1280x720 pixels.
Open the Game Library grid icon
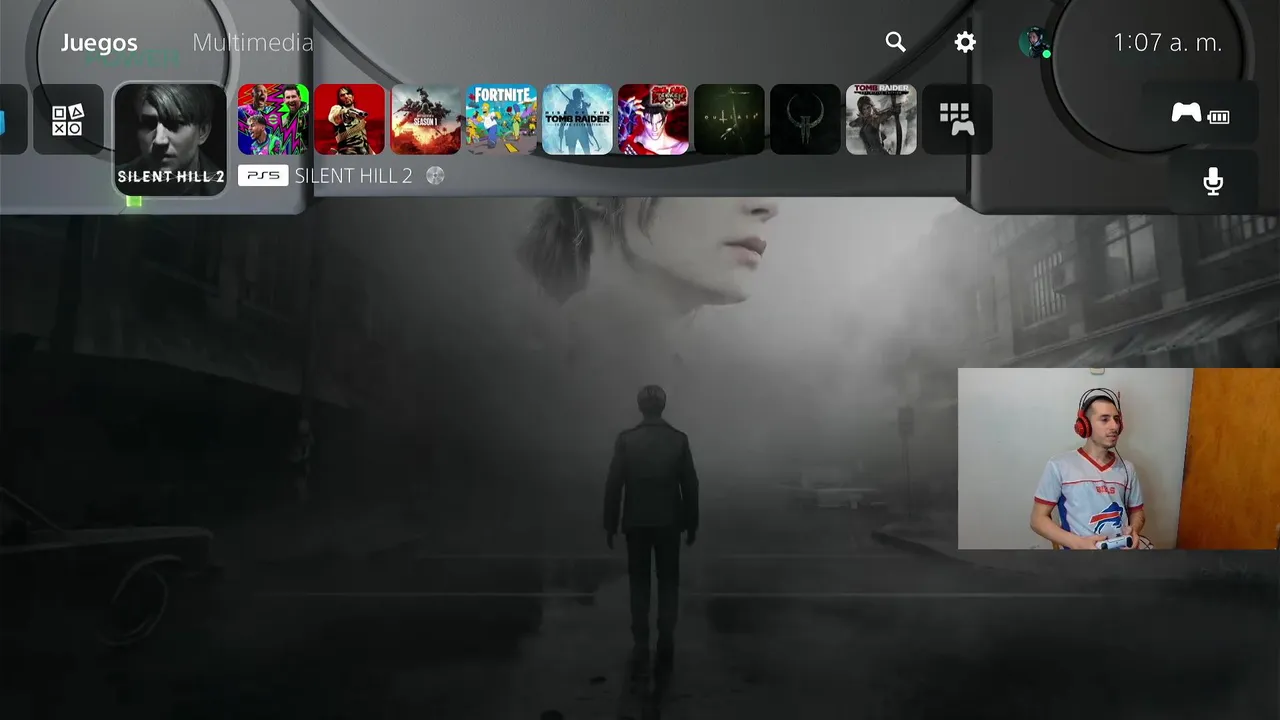957,119
